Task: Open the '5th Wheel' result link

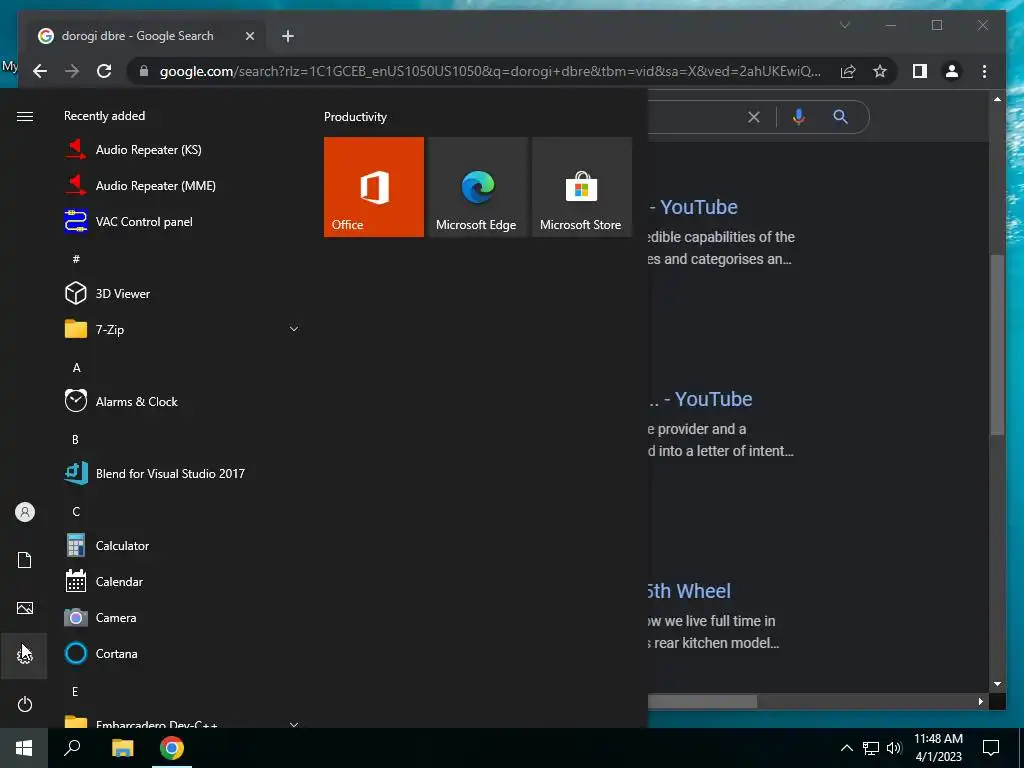Action: [690, 591]
